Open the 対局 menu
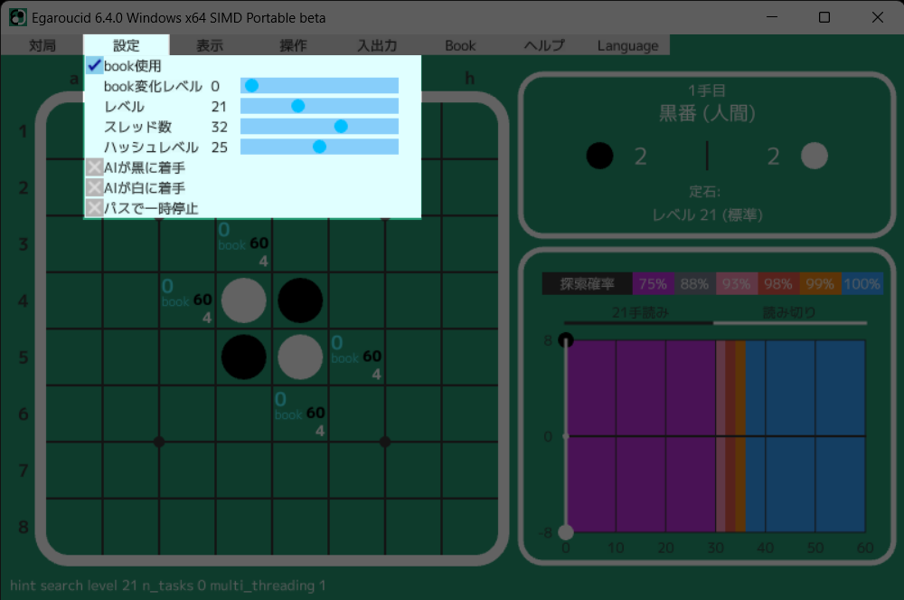Viewport: 904px width, 600px height. [x=42, y=46]
